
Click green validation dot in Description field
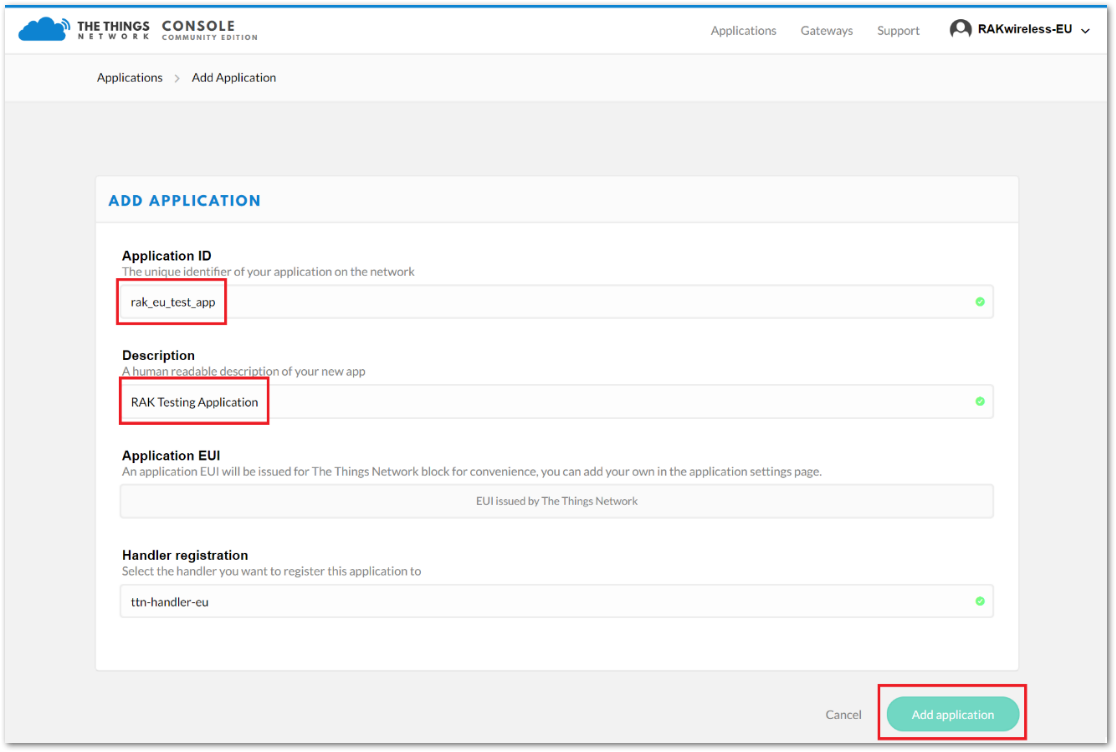(980, 402)
